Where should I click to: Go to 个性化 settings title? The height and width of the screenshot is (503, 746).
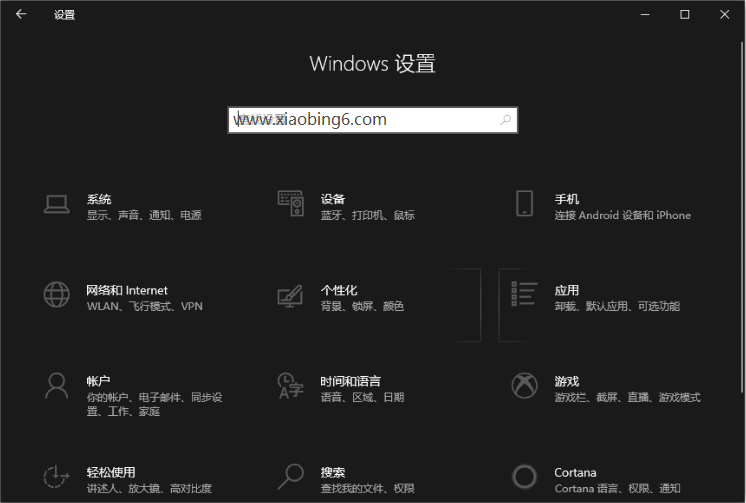click(x=339, y=290)
